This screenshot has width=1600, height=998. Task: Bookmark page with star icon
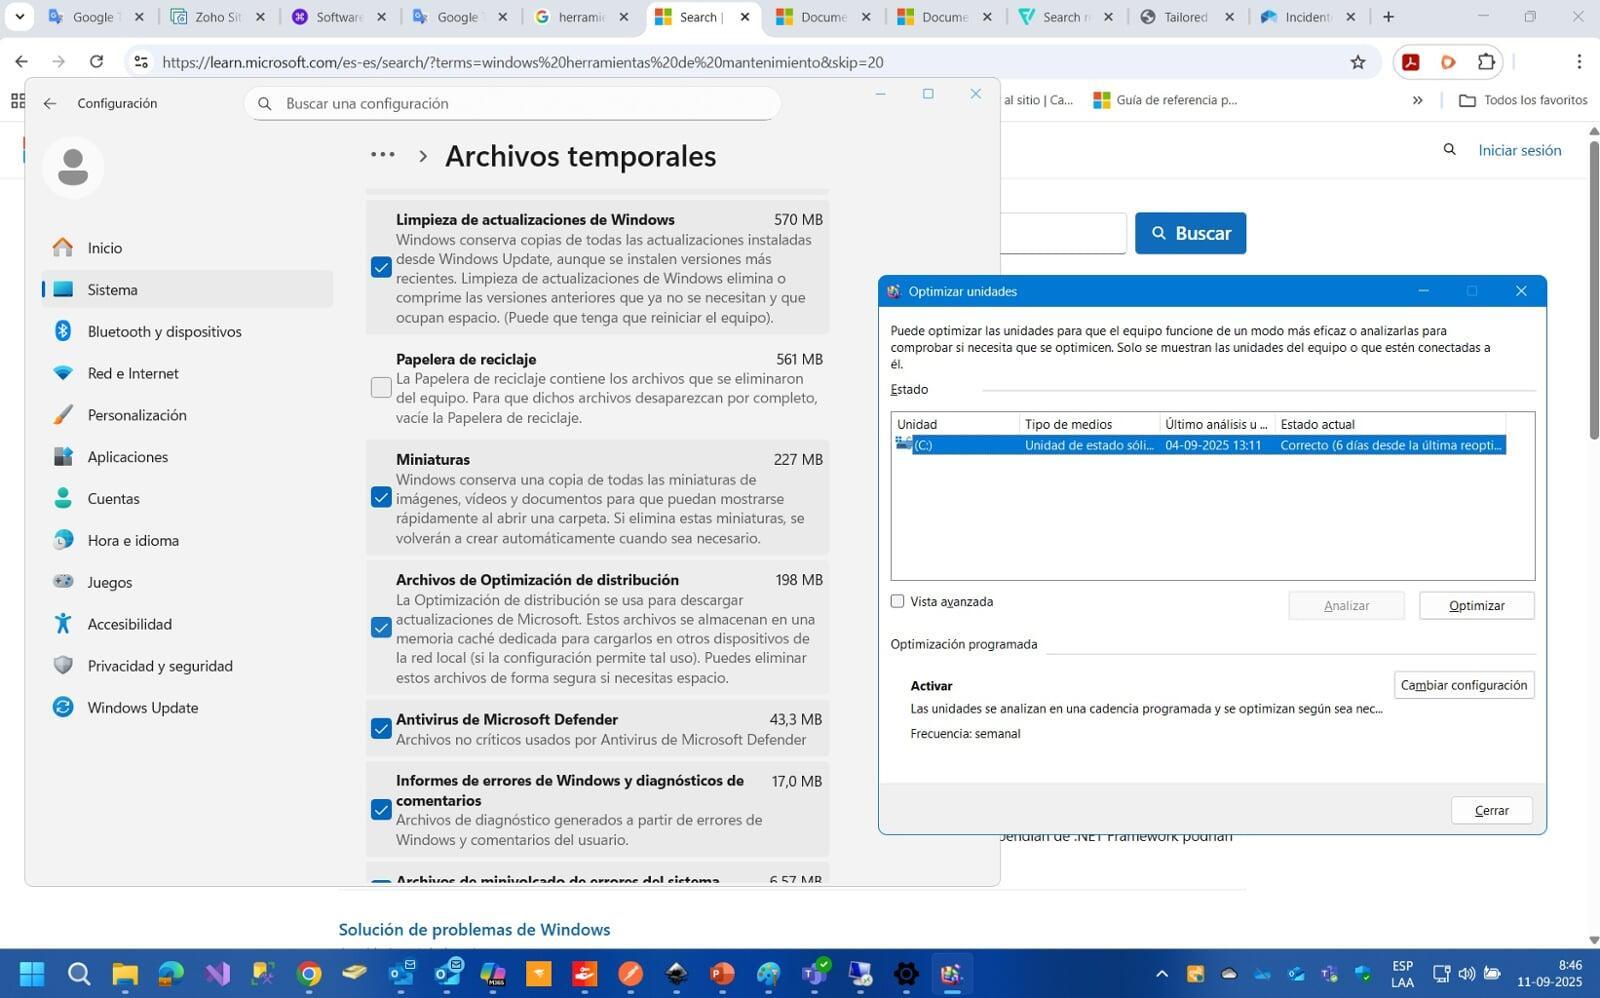[x=1357, y=62]
